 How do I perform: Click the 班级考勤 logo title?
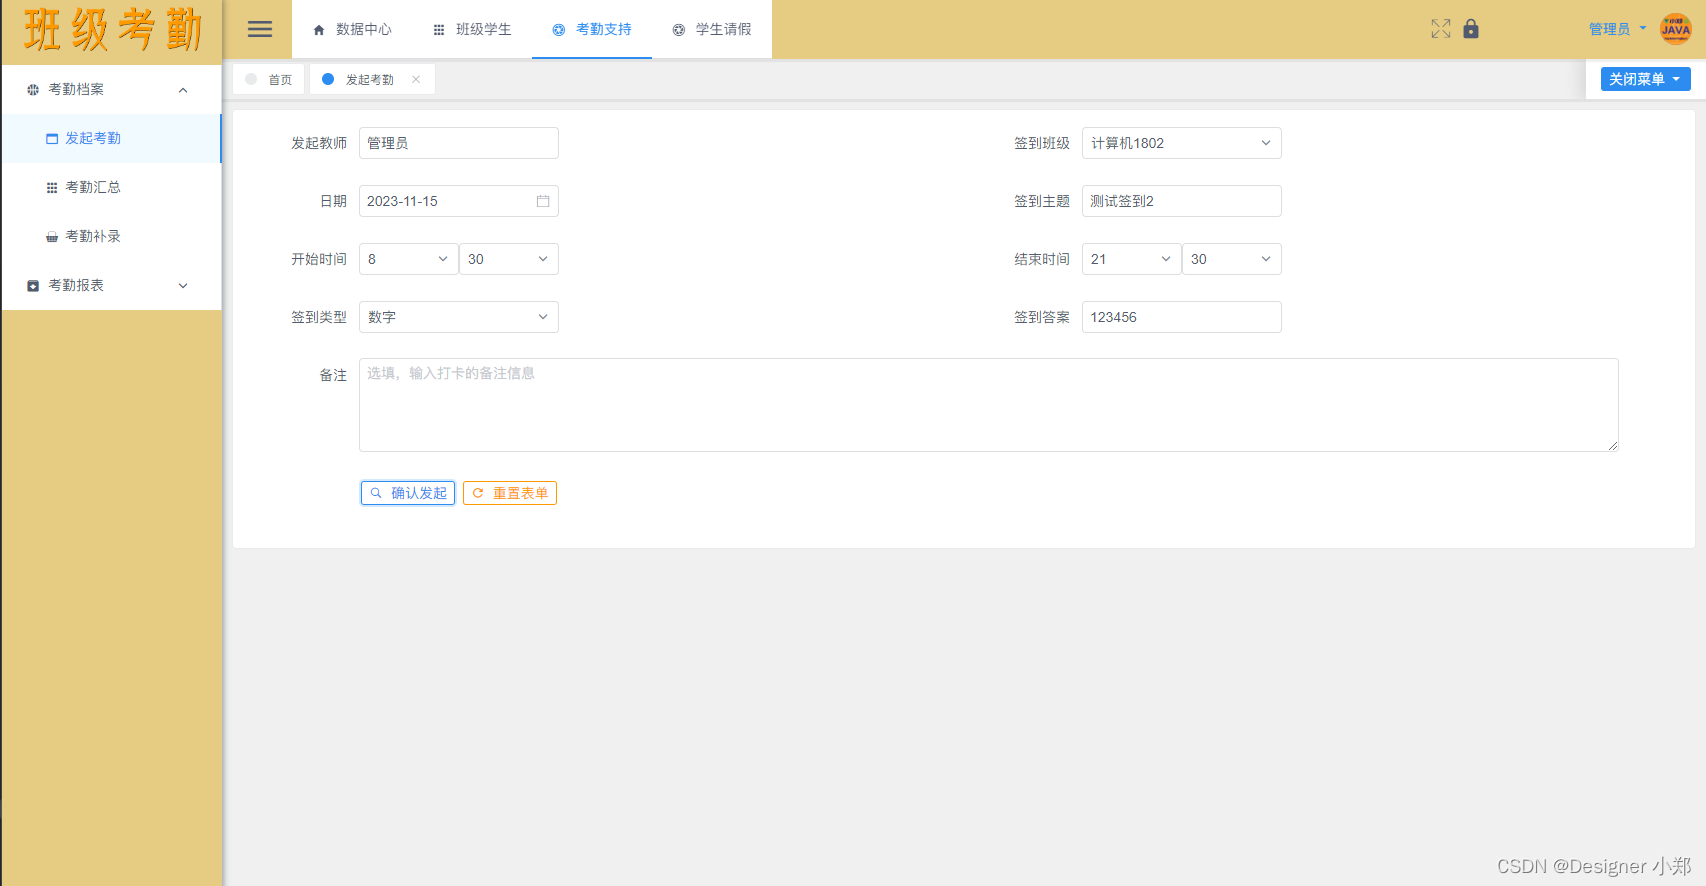(112, 30)
